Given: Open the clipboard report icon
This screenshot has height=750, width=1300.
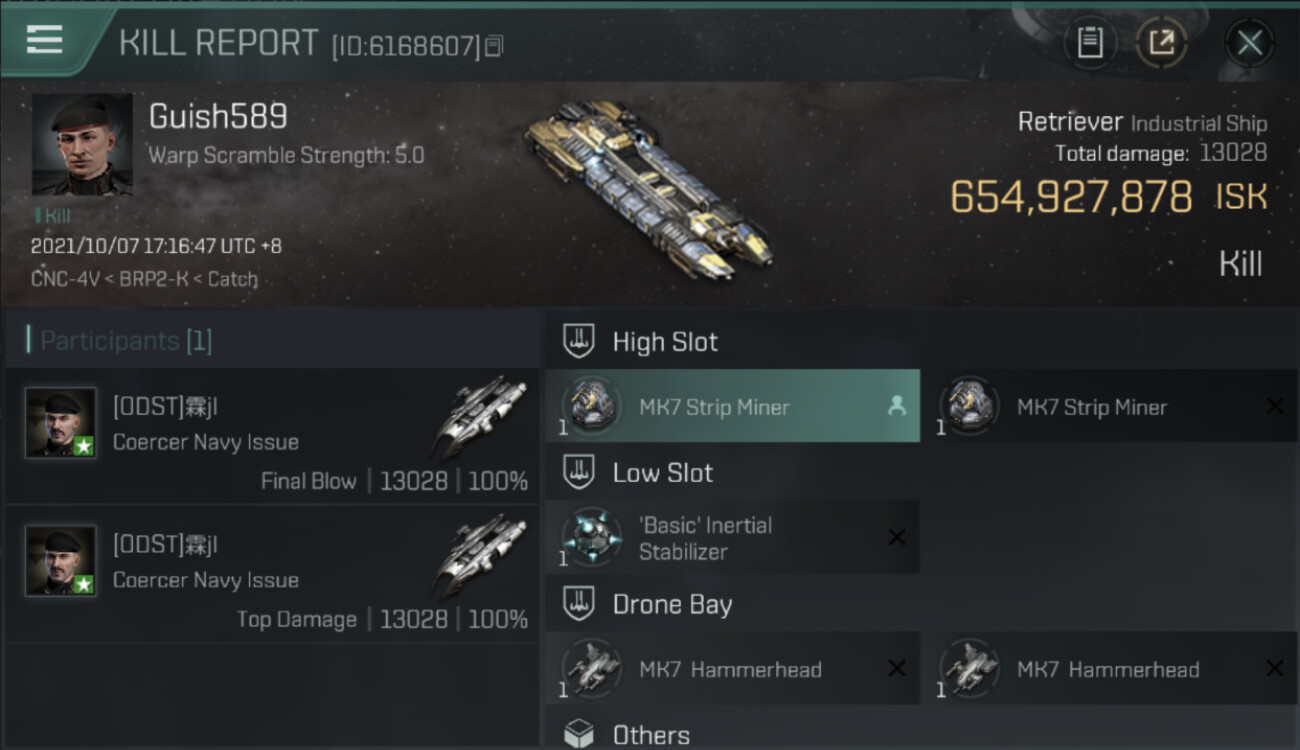Looking at the screenshot, I should 1090,43.
